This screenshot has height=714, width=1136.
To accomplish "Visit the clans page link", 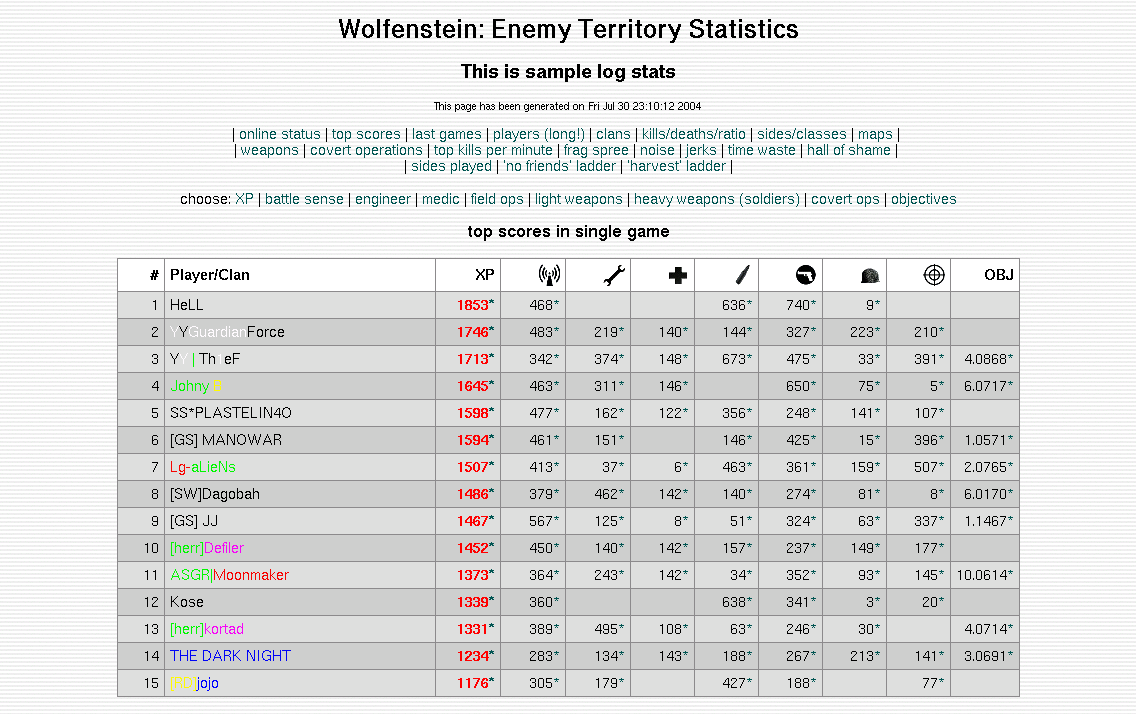I will 613,134.
